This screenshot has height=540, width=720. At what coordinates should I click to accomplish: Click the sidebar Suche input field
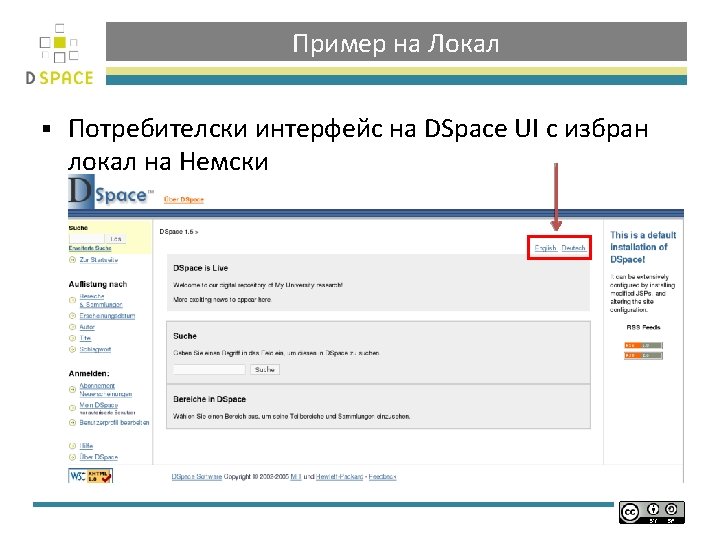tap(87, 238)
